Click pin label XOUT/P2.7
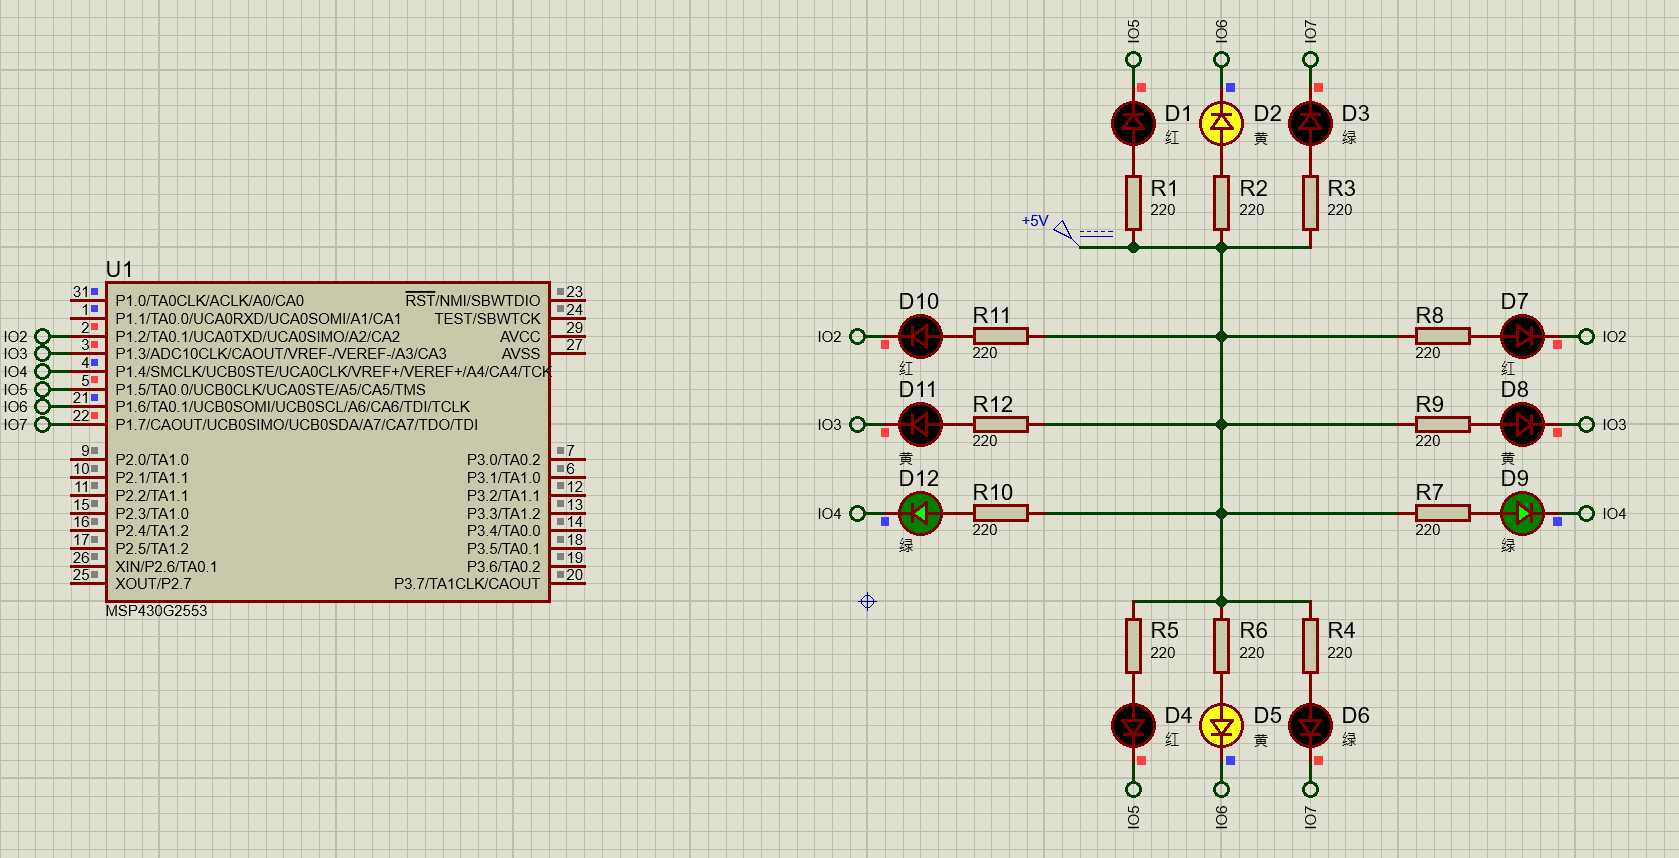 click(153, 584)
